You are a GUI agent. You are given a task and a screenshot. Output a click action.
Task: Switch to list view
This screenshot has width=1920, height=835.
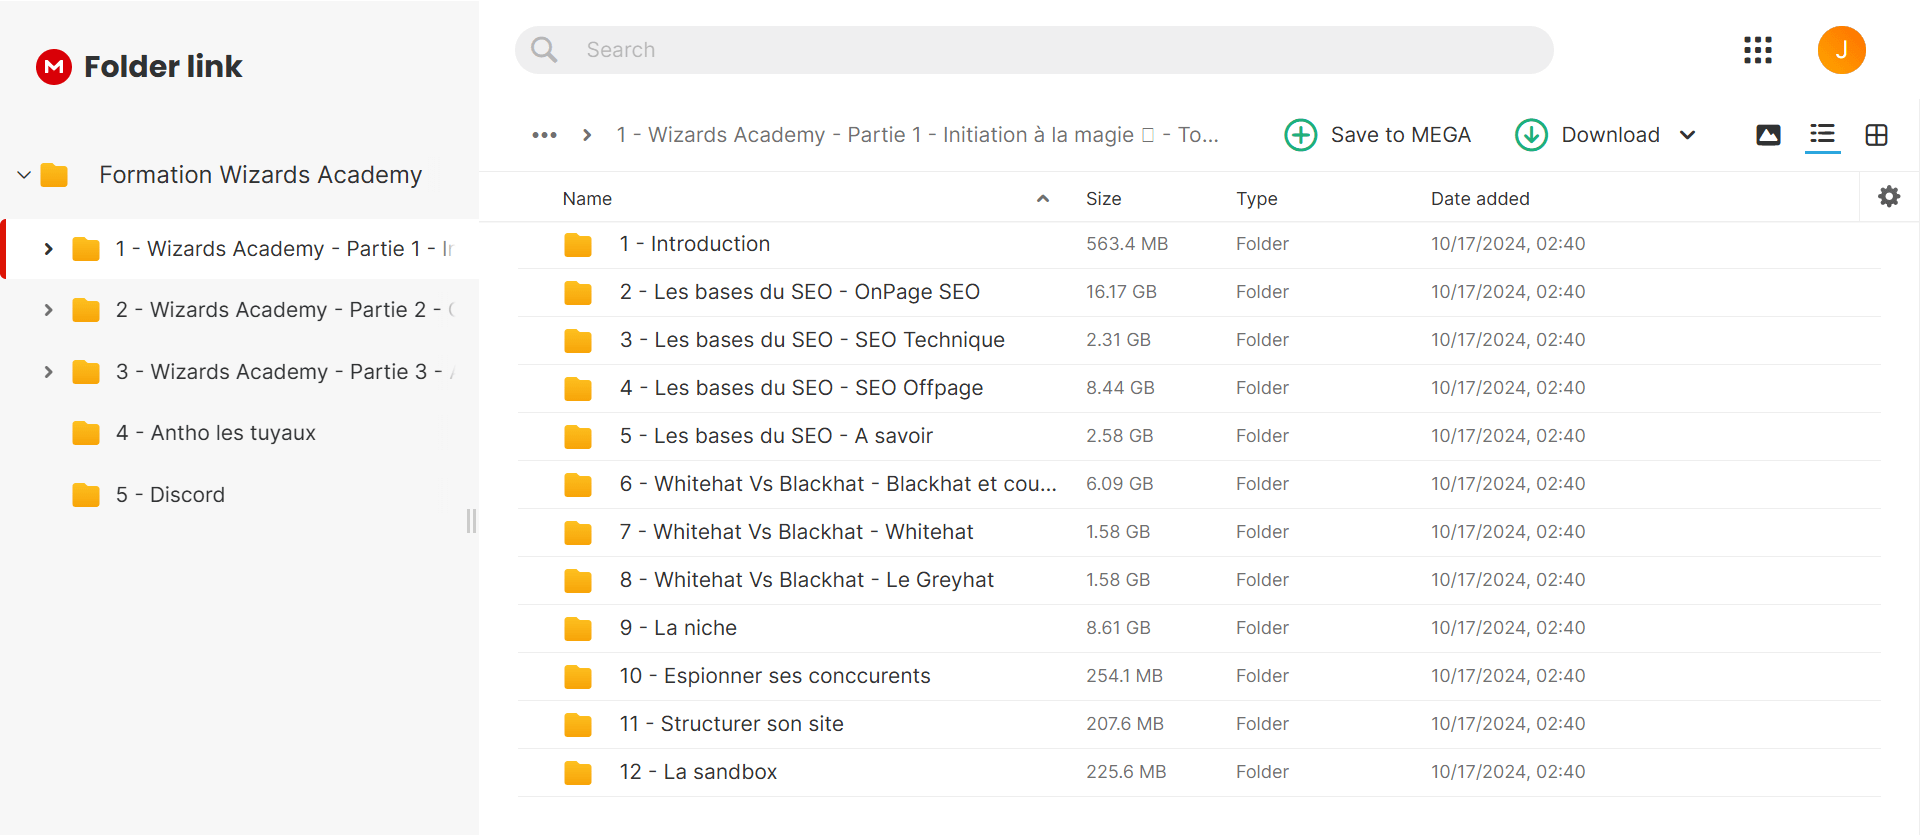point(1822,134)
